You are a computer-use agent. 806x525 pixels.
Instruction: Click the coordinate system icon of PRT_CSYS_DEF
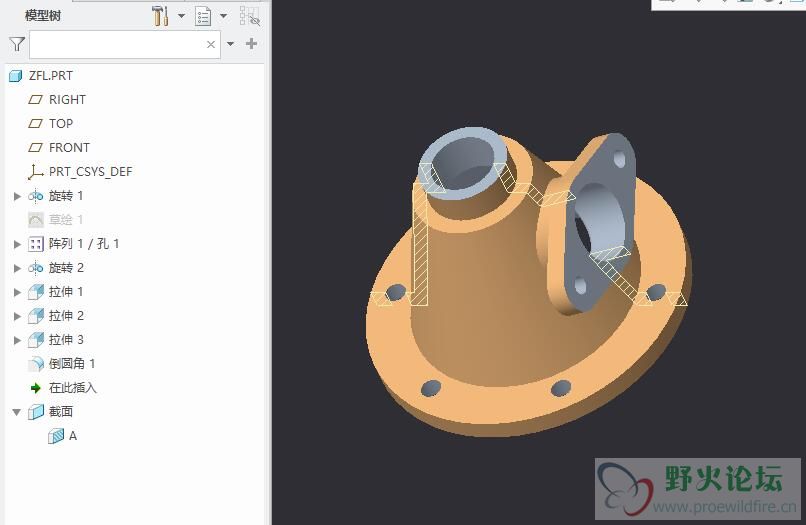(35, 172)
